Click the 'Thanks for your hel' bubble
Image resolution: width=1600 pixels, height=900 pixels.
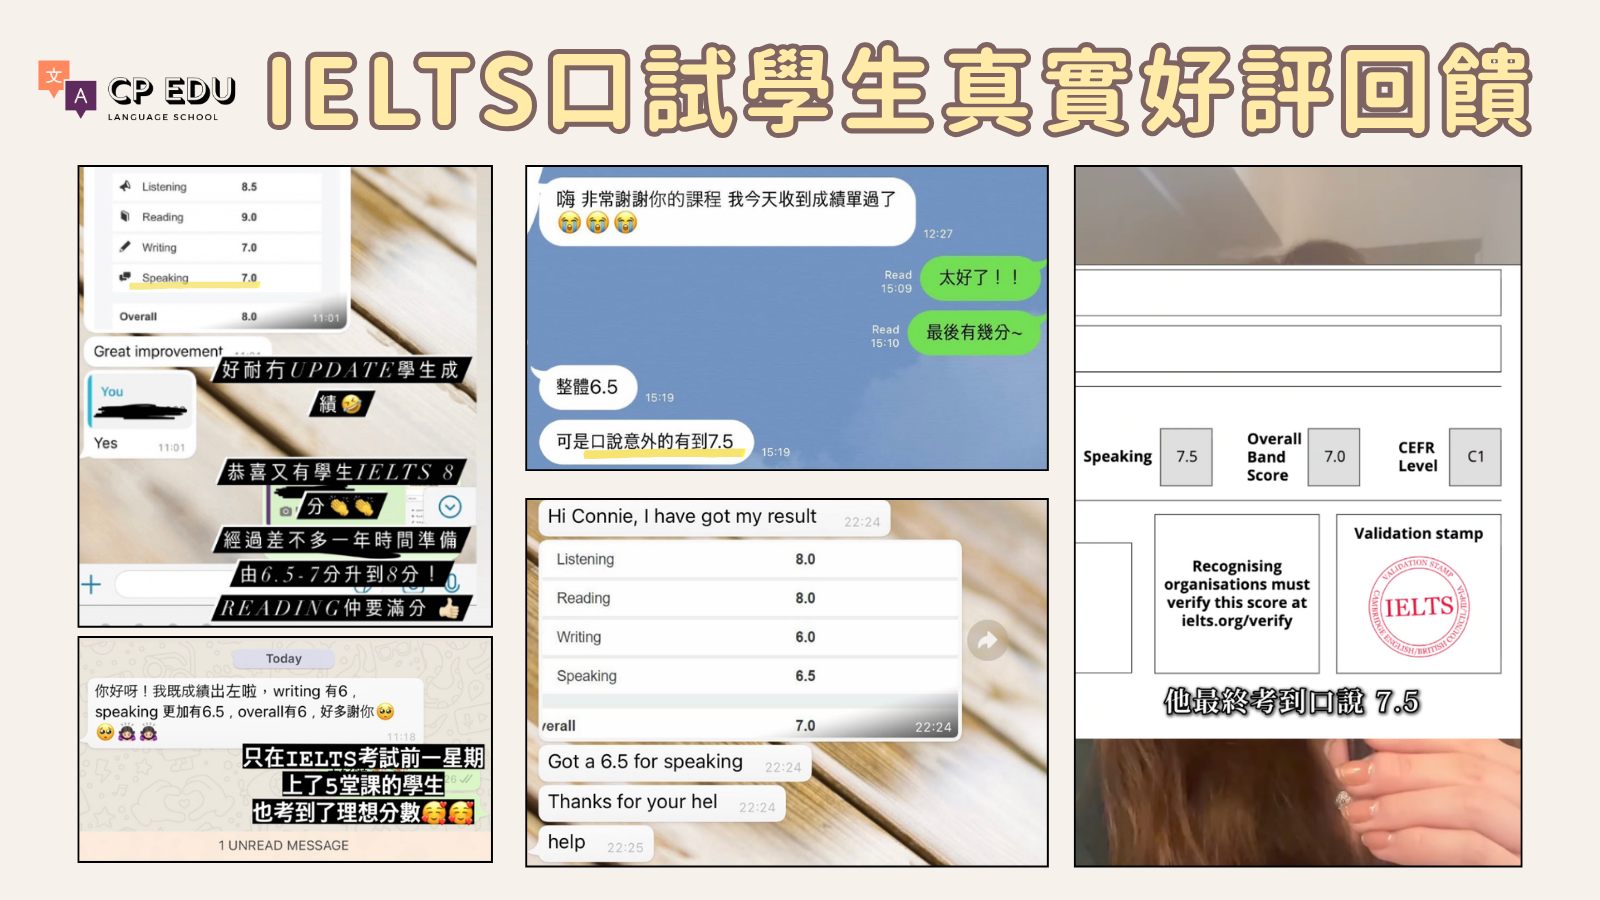point(662,802)
